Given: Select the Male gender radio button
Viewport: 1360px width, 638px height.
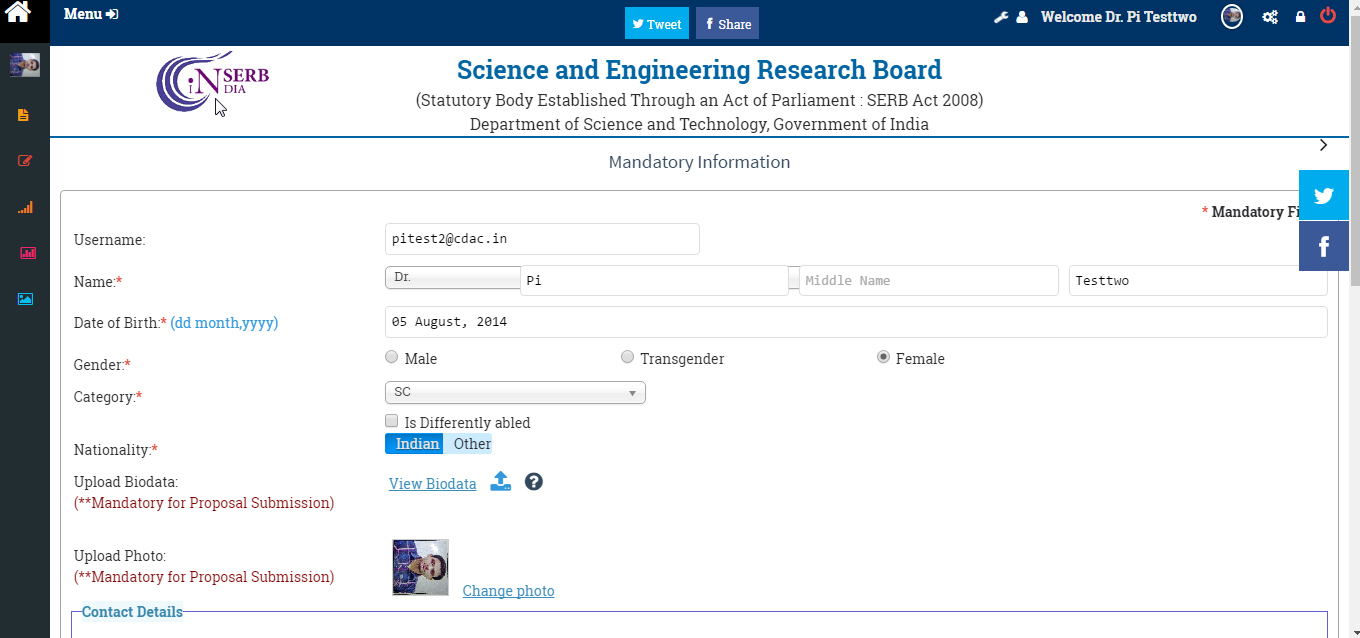Looking at the screenshot, I should [x=392, y=357].
